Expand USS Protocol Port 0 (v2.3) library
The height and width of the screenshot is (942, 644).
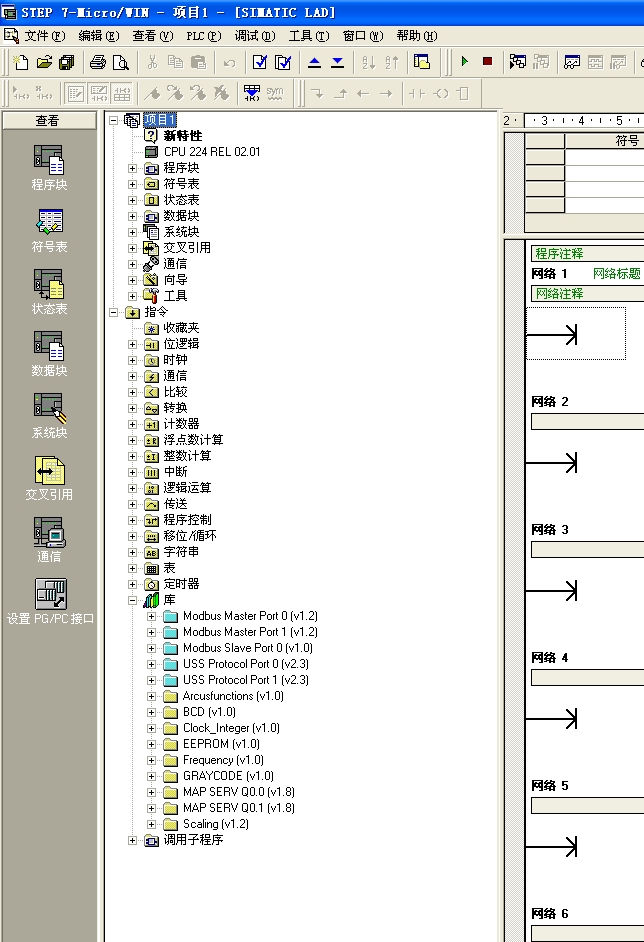click(x=151, y=664)
